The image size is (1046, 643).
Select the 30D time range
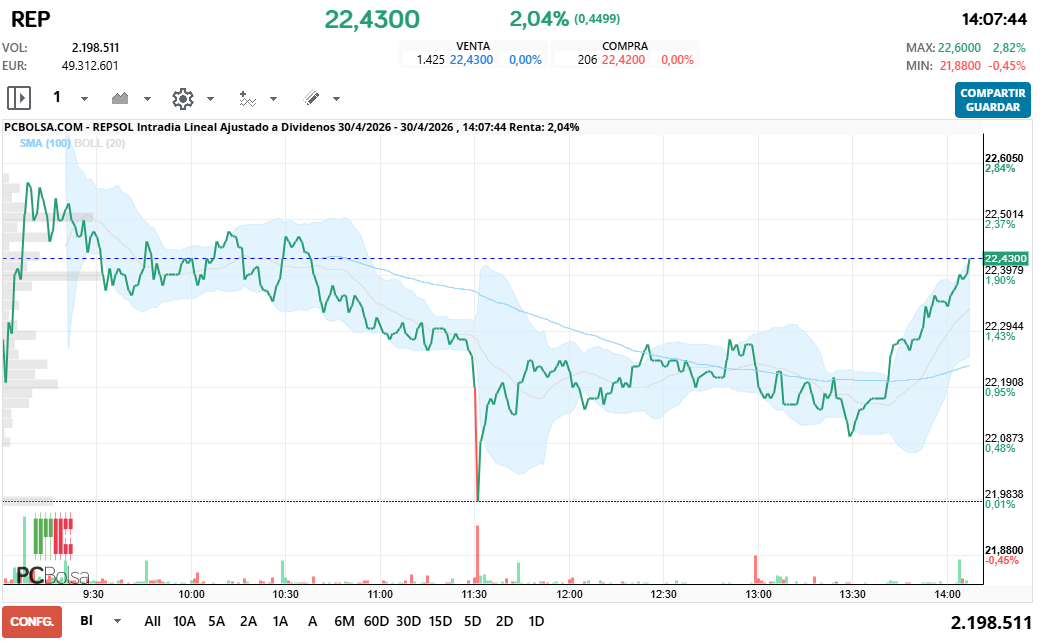(x=408, y=622)
